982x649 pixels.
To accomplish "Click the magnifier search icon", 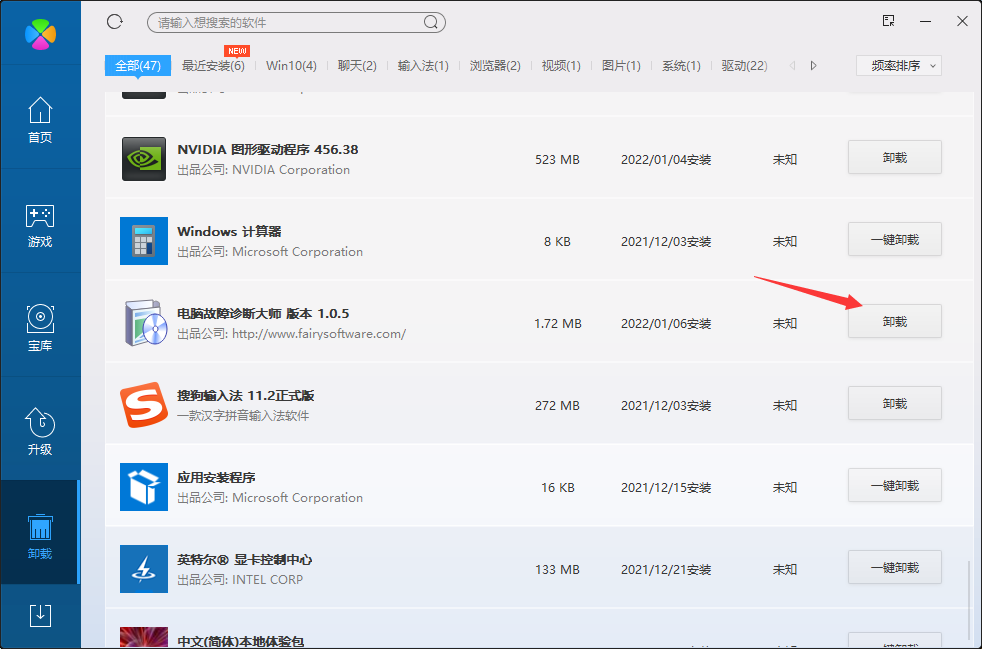I will 430,23.
